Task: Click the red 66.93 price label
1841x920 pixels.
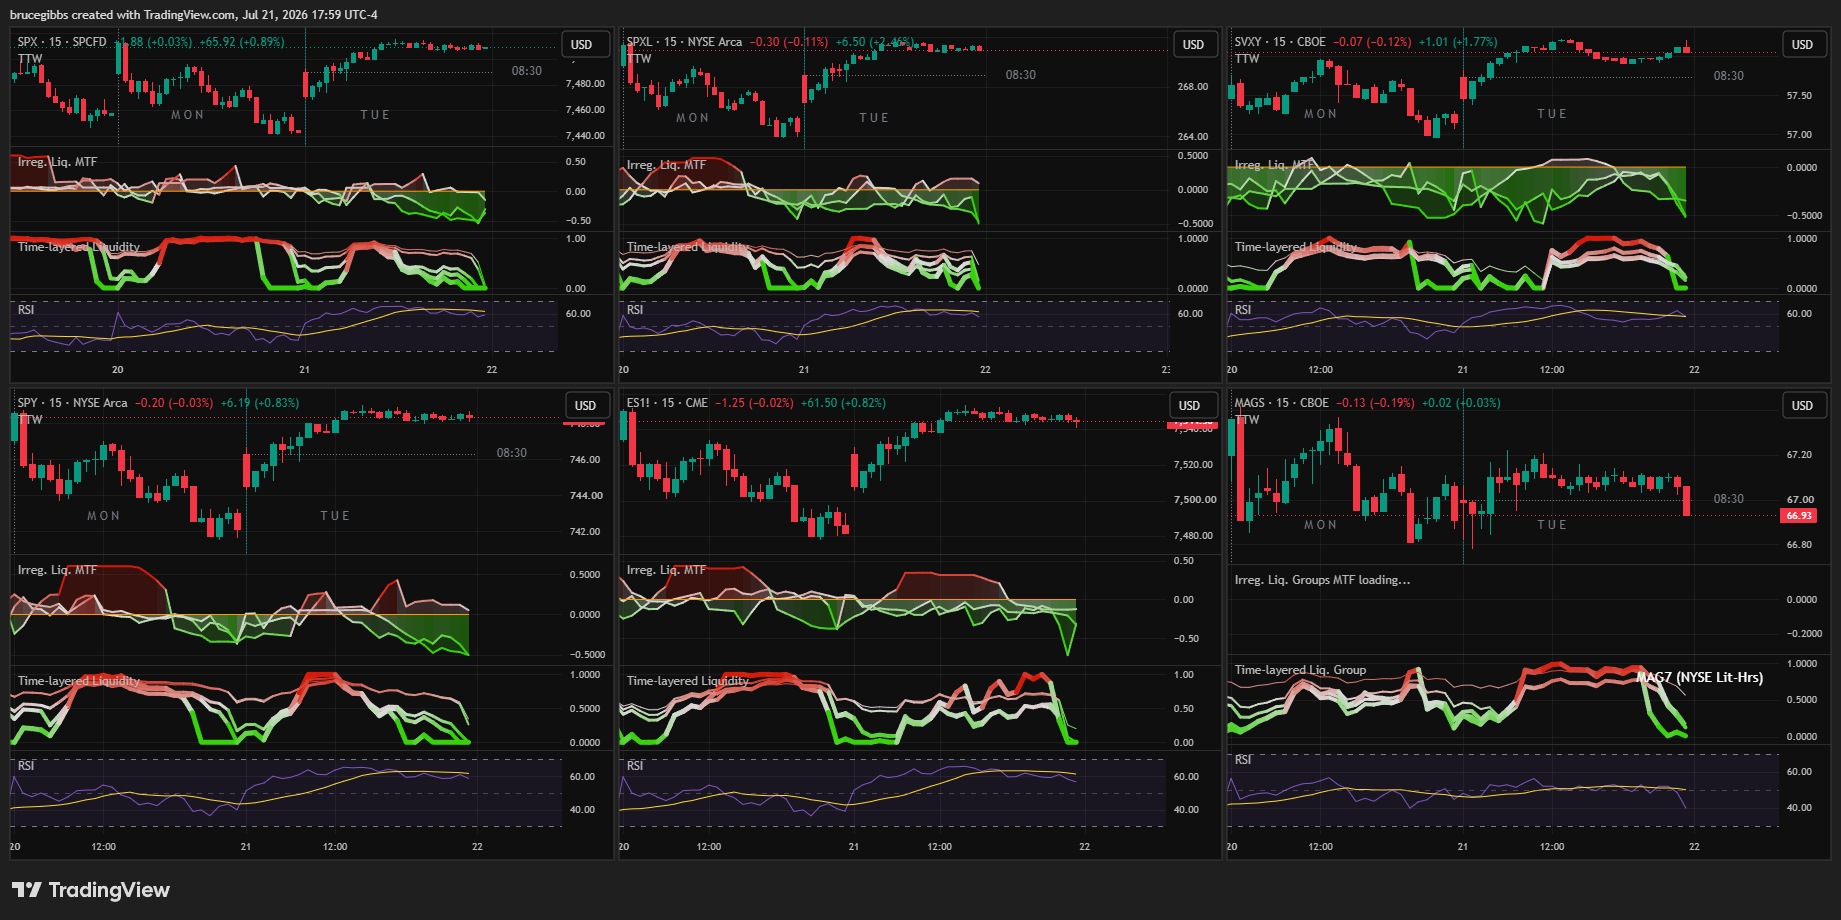Action: tap(1799, 516)
